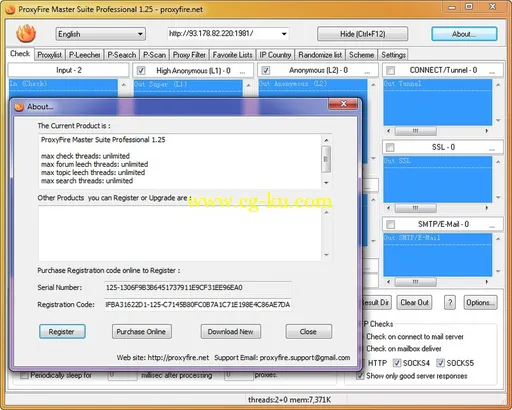Click horizontal scrollbar thumb under Out Tunnel list
This screenshot has width=512, height=410.
pos(416,131)
